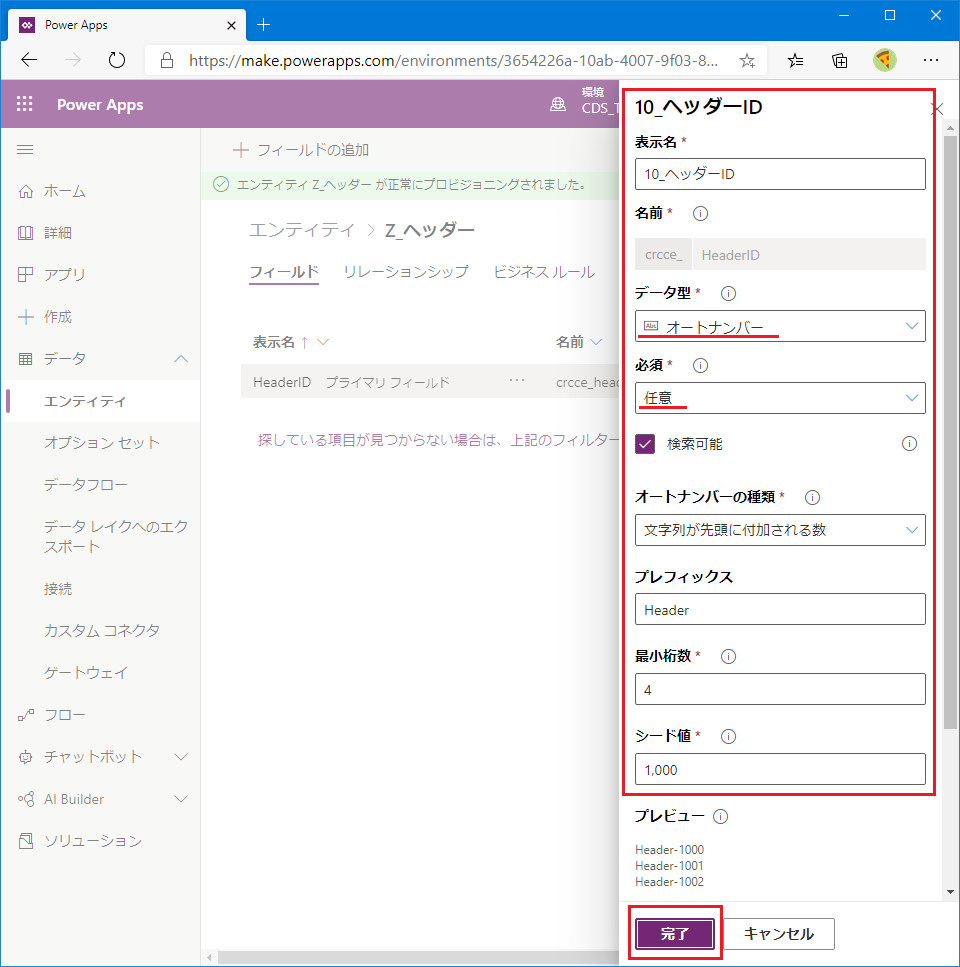This screenshot has width=960, height=967.
Task: Open browser settings ellipsis menu
Action: click(x=931, y=60)
